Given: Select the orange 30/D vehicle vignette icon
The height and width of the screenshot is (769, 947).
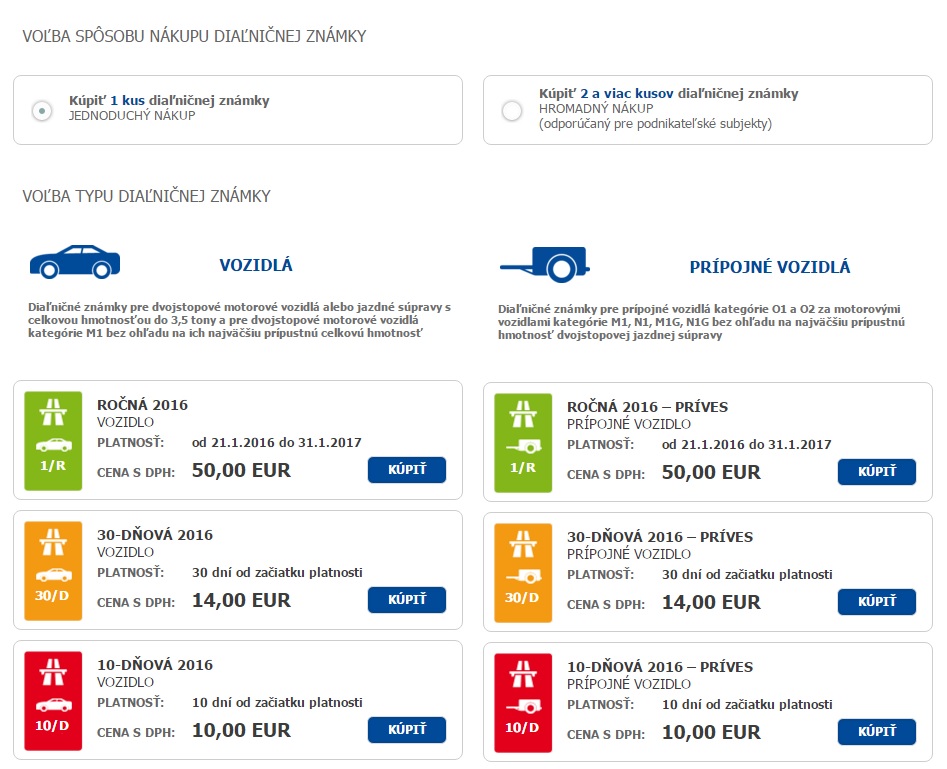Looking at the screenshot, I should point(53,571).
